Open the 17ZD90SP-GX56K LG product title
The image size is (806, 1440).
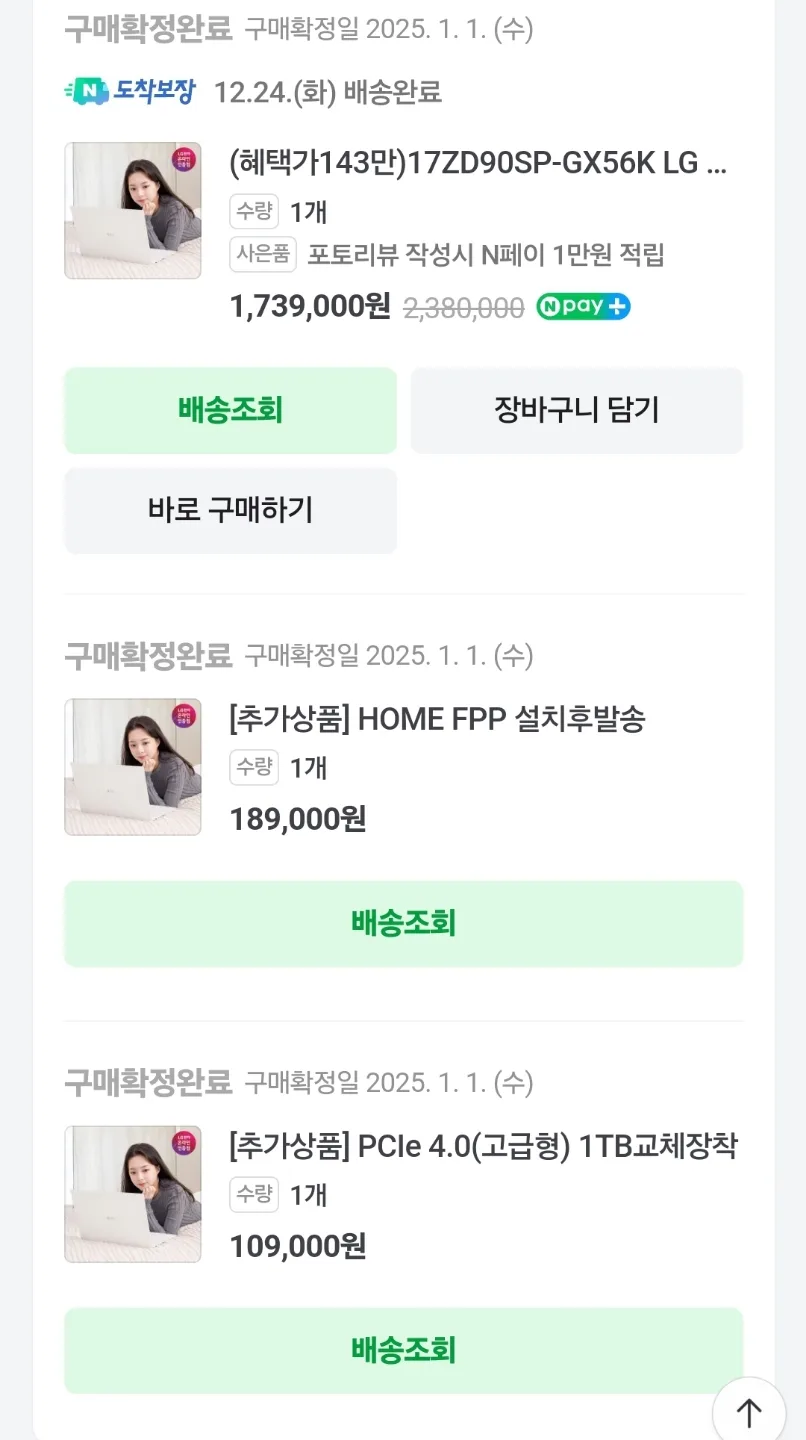(478, 163)
